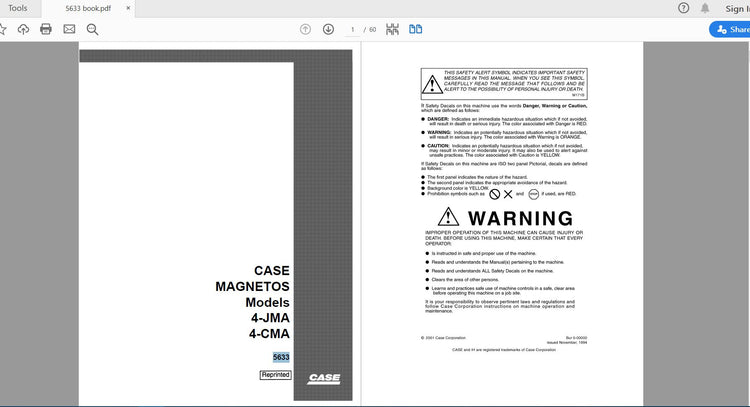
Task: Close the 5633 book.pdf tab
Action: [128, 8]
